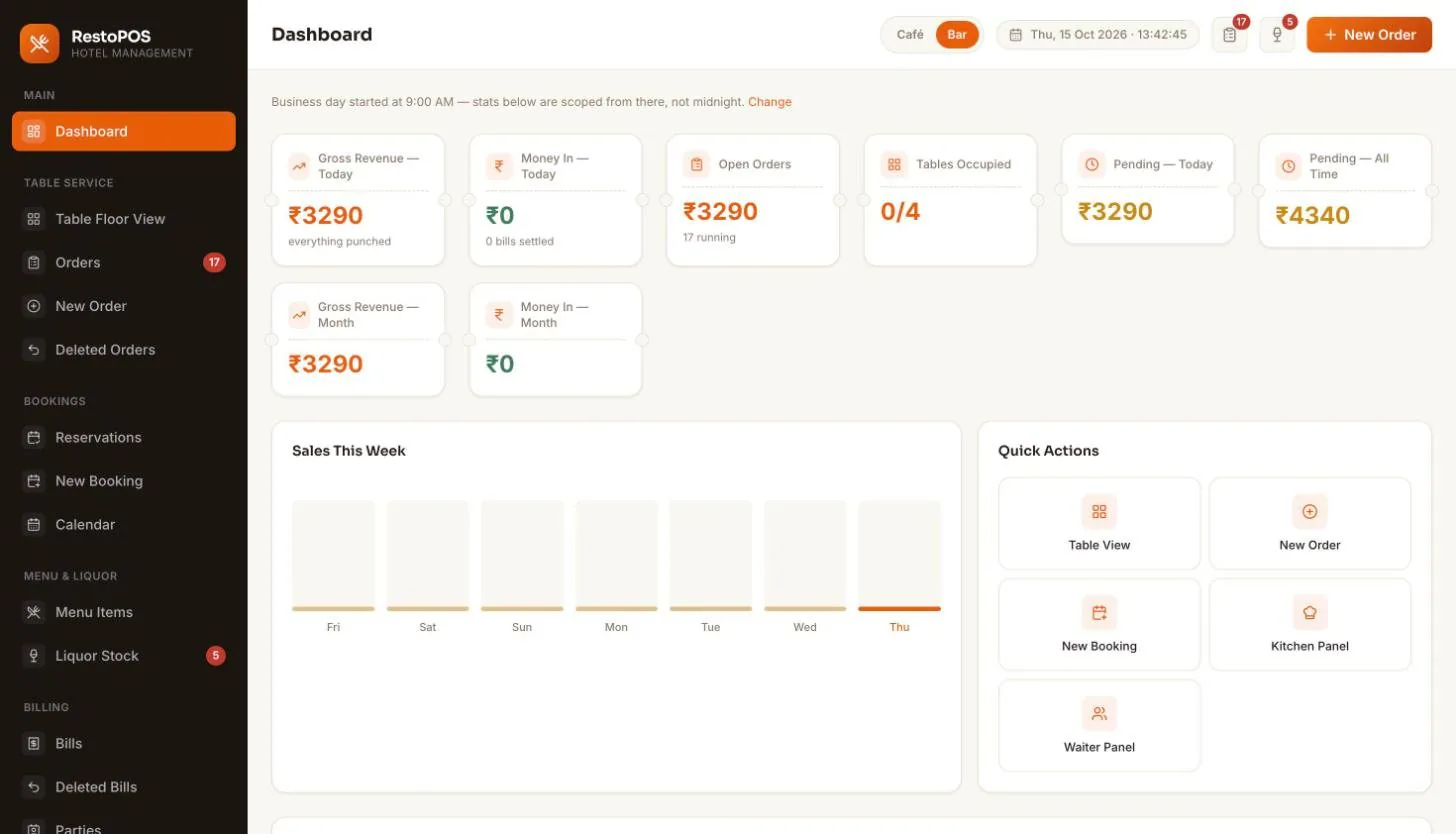Click the Fri bar in Sales This Week
The width and height of the screenshot is (1456, 834).
(333, 556)
